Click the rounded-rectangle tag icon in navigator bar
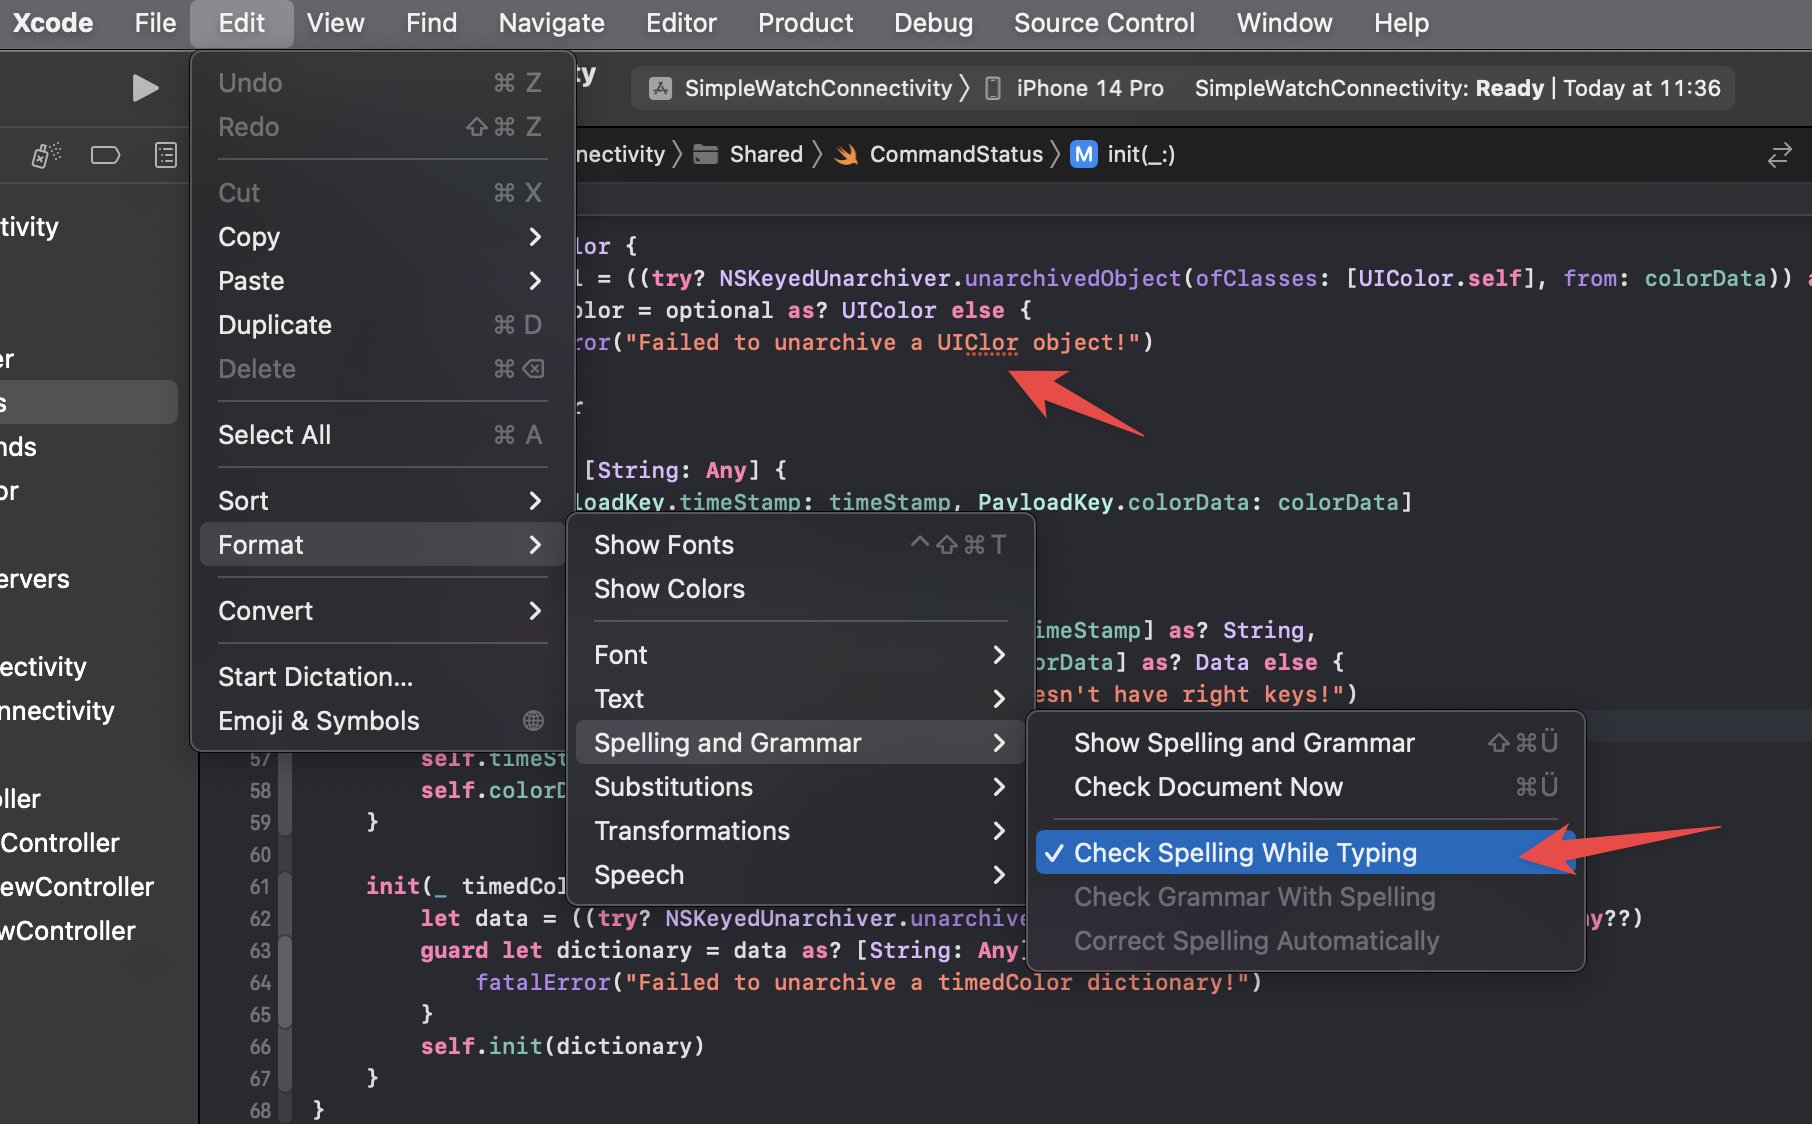Screen dimensions: 1812x1124 [105, 154]
